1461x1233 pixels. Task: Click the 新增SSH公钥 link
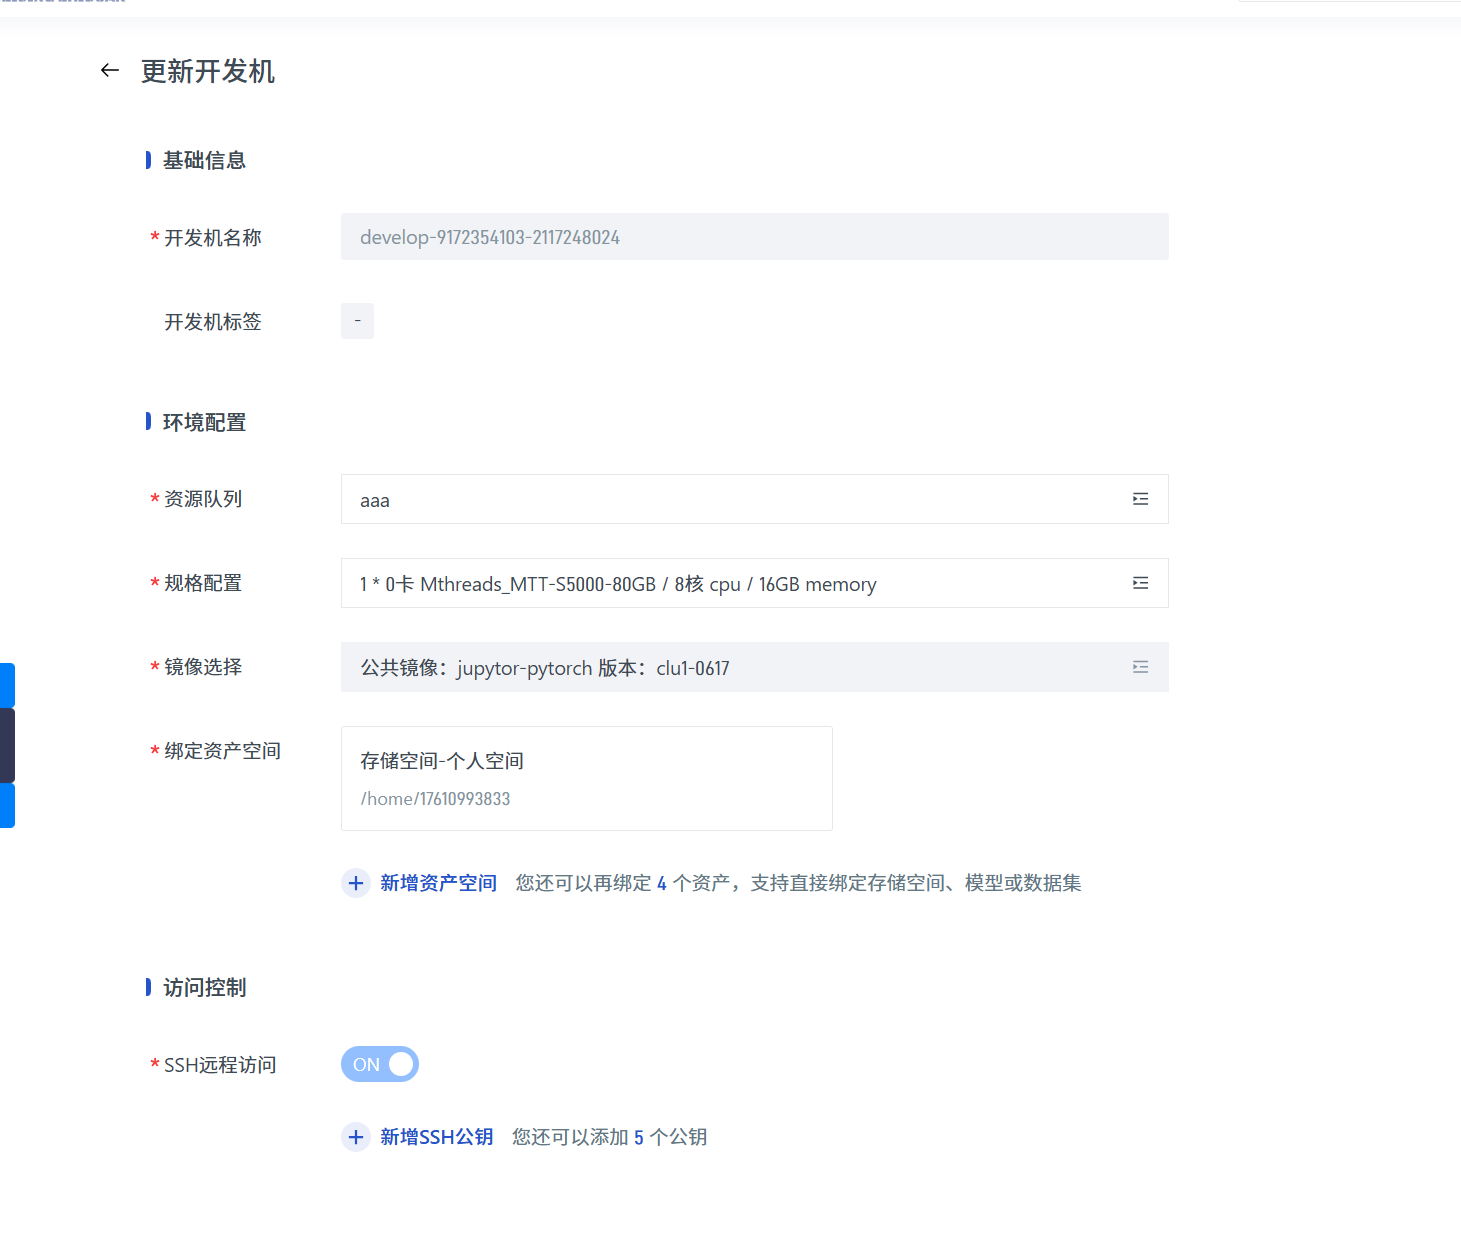(436, 1137)
